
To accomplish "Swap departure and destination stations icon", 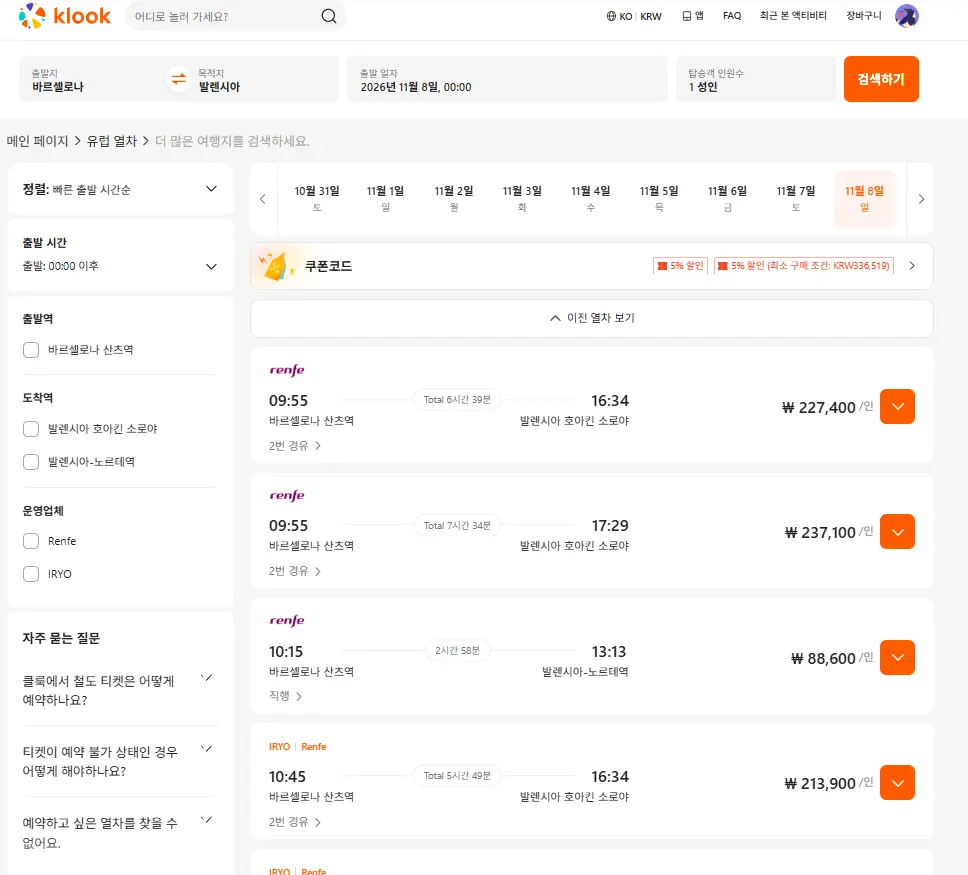I will tap(178, 79).
